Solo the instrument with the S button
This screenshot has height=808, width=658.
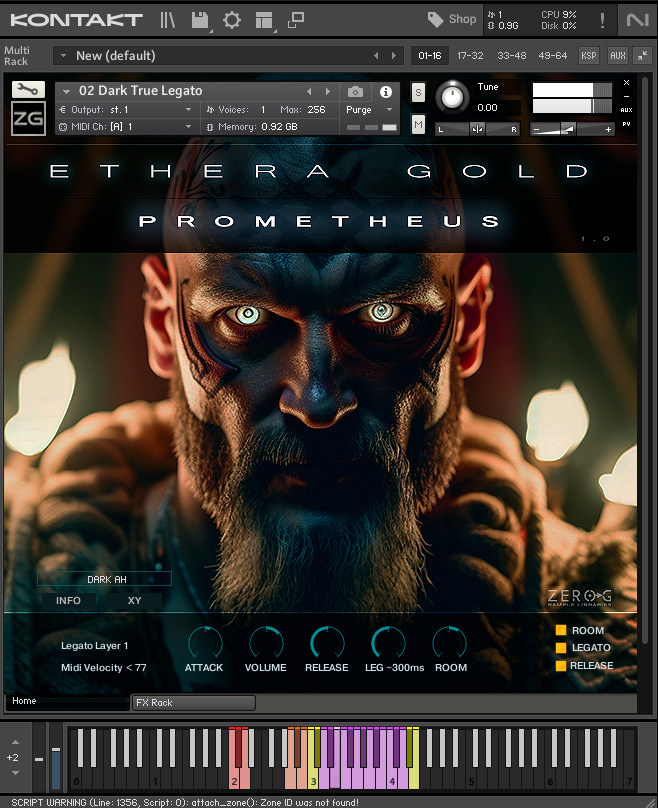(418, 92)
